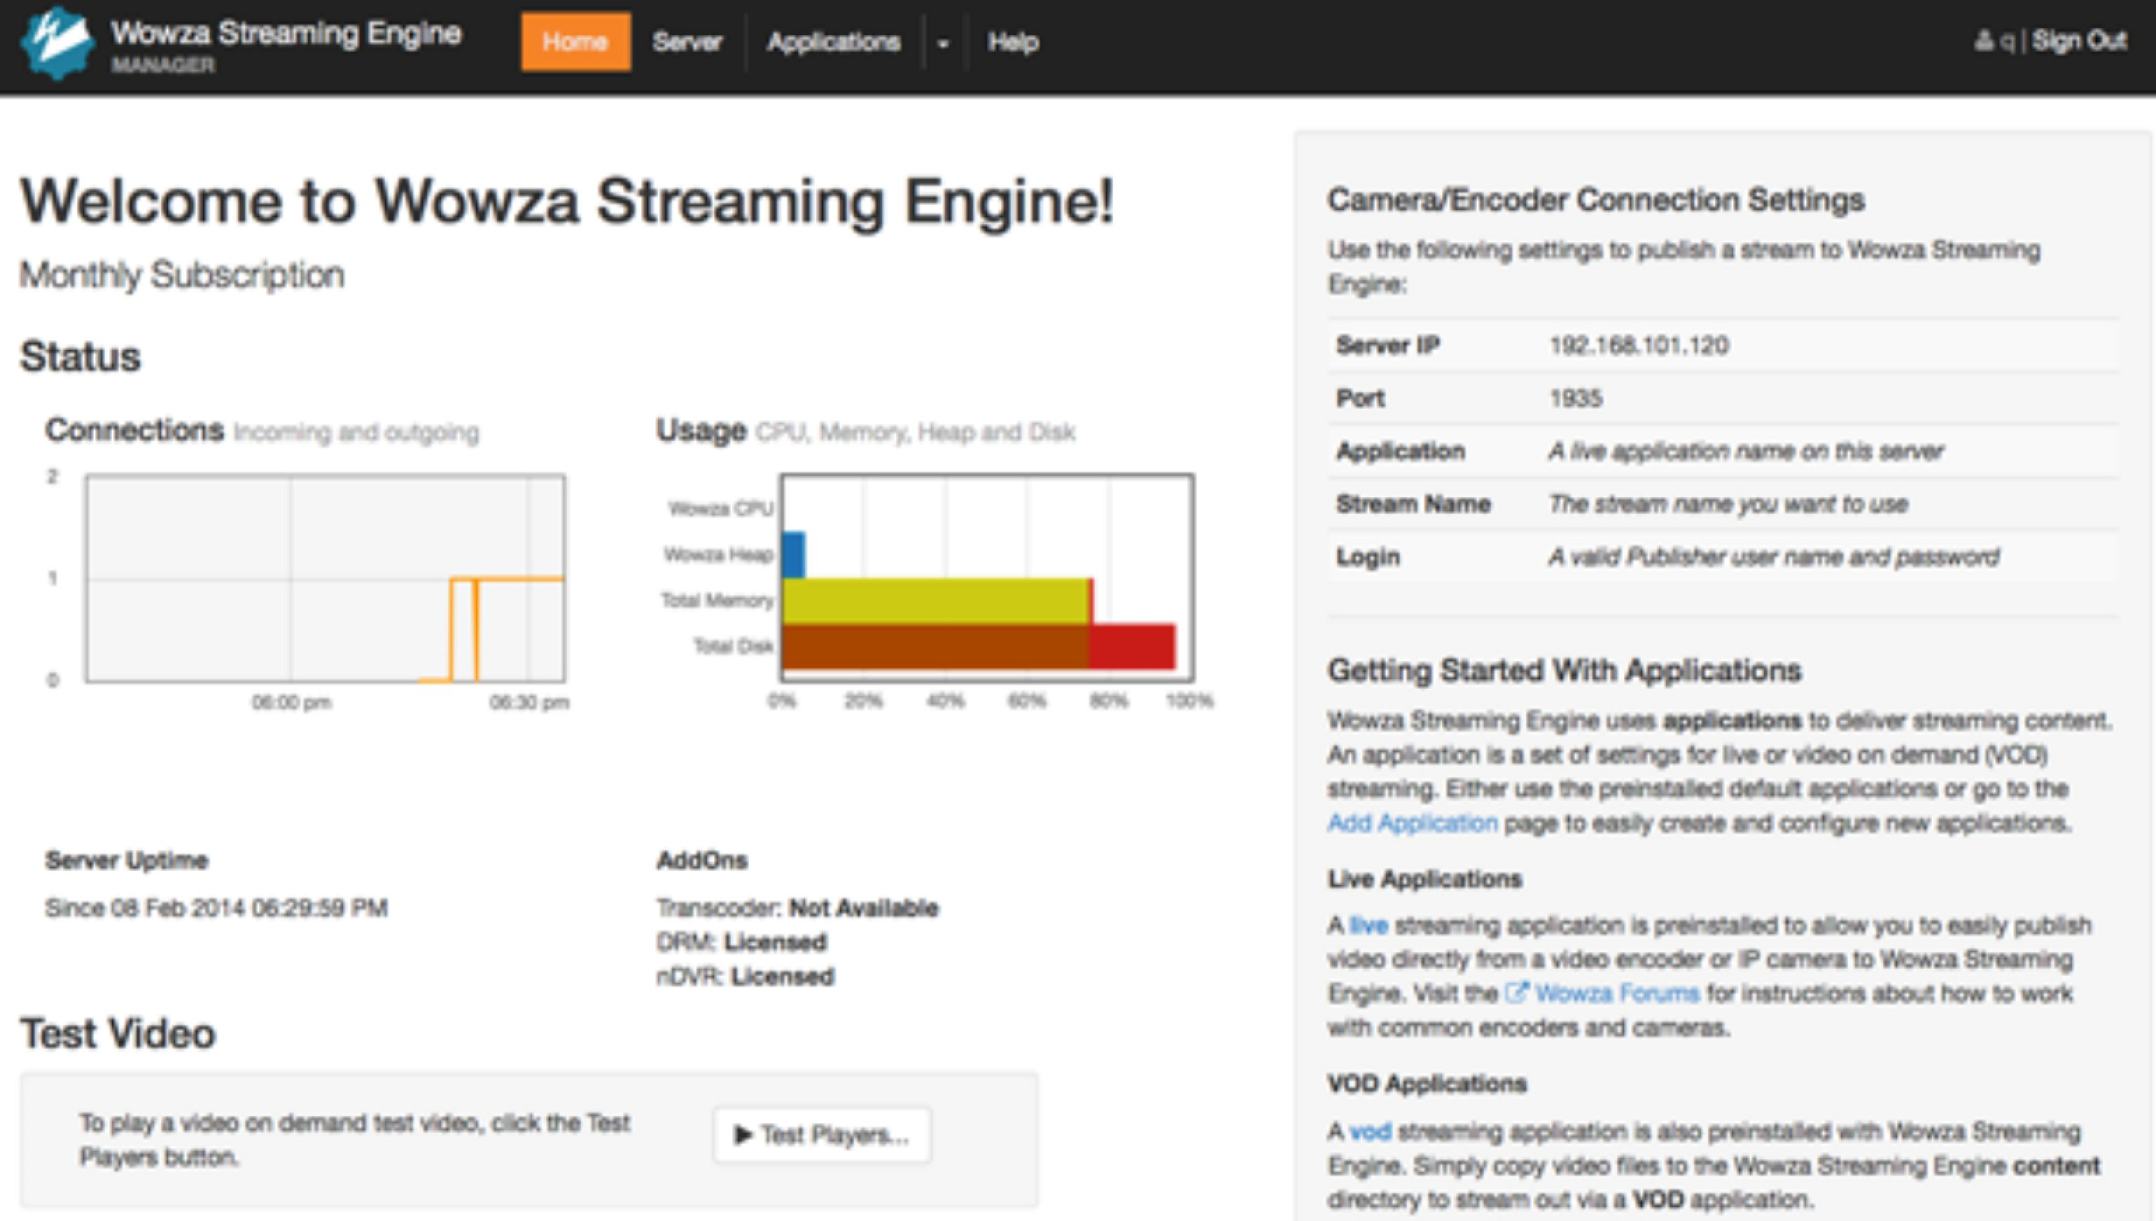Click the Transcoder: Not Available status
Screen dimensions: 2156x1221
click(x=797, y=908)
